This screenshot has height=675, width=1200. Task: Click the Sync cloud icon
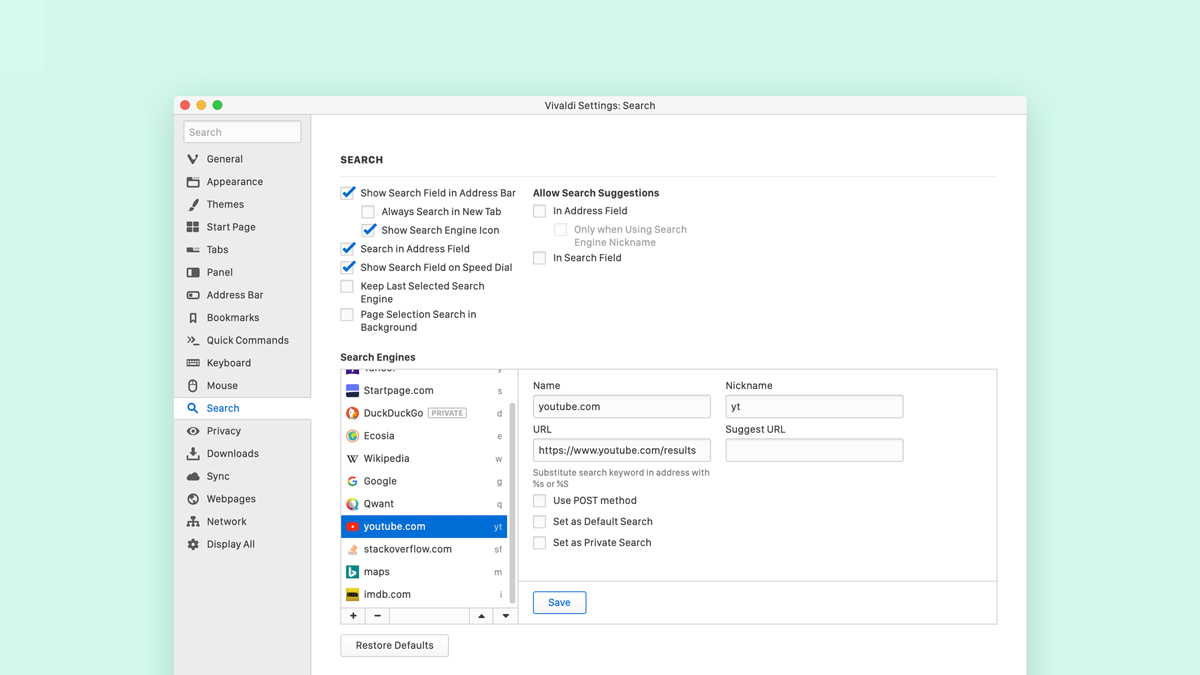pyautogui.click(x=193, y=476)
